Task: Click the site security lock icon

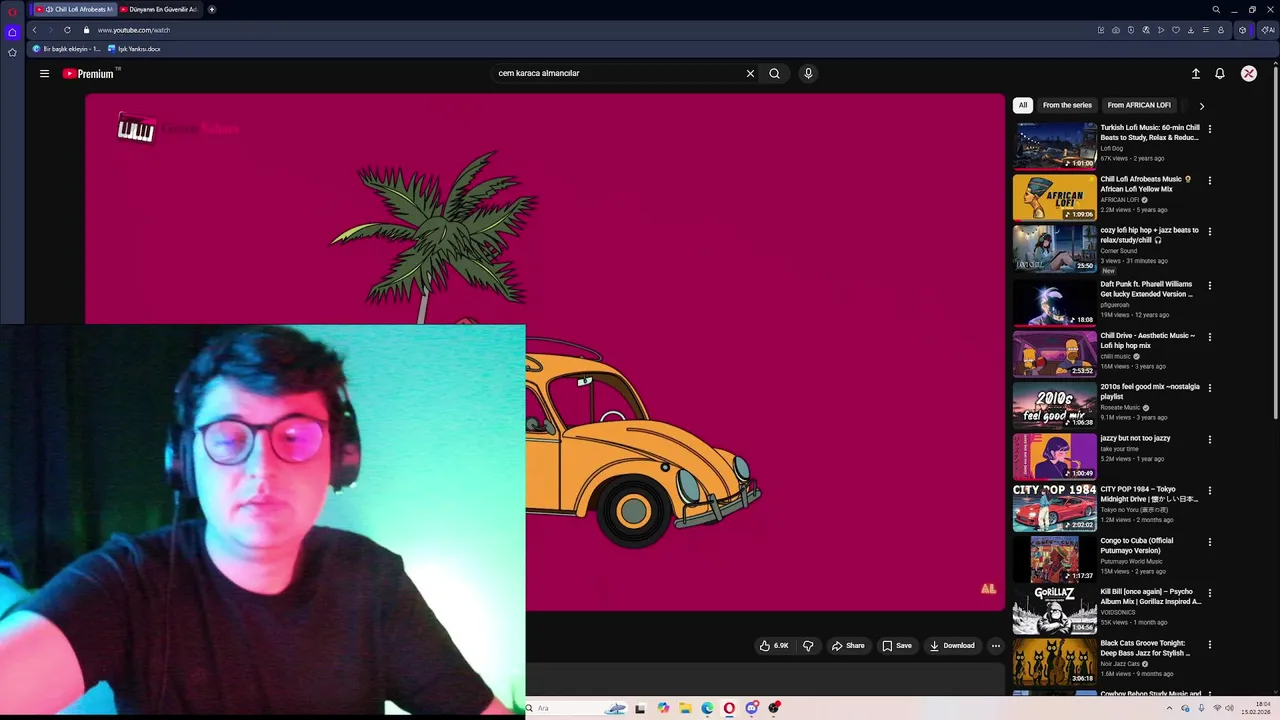Action: (x=86, y=30)
